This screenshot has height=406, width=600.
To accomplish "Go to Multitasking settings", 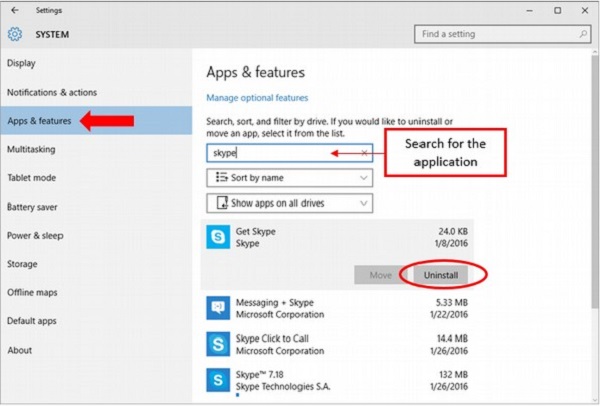I will click(x=31, y=150).
